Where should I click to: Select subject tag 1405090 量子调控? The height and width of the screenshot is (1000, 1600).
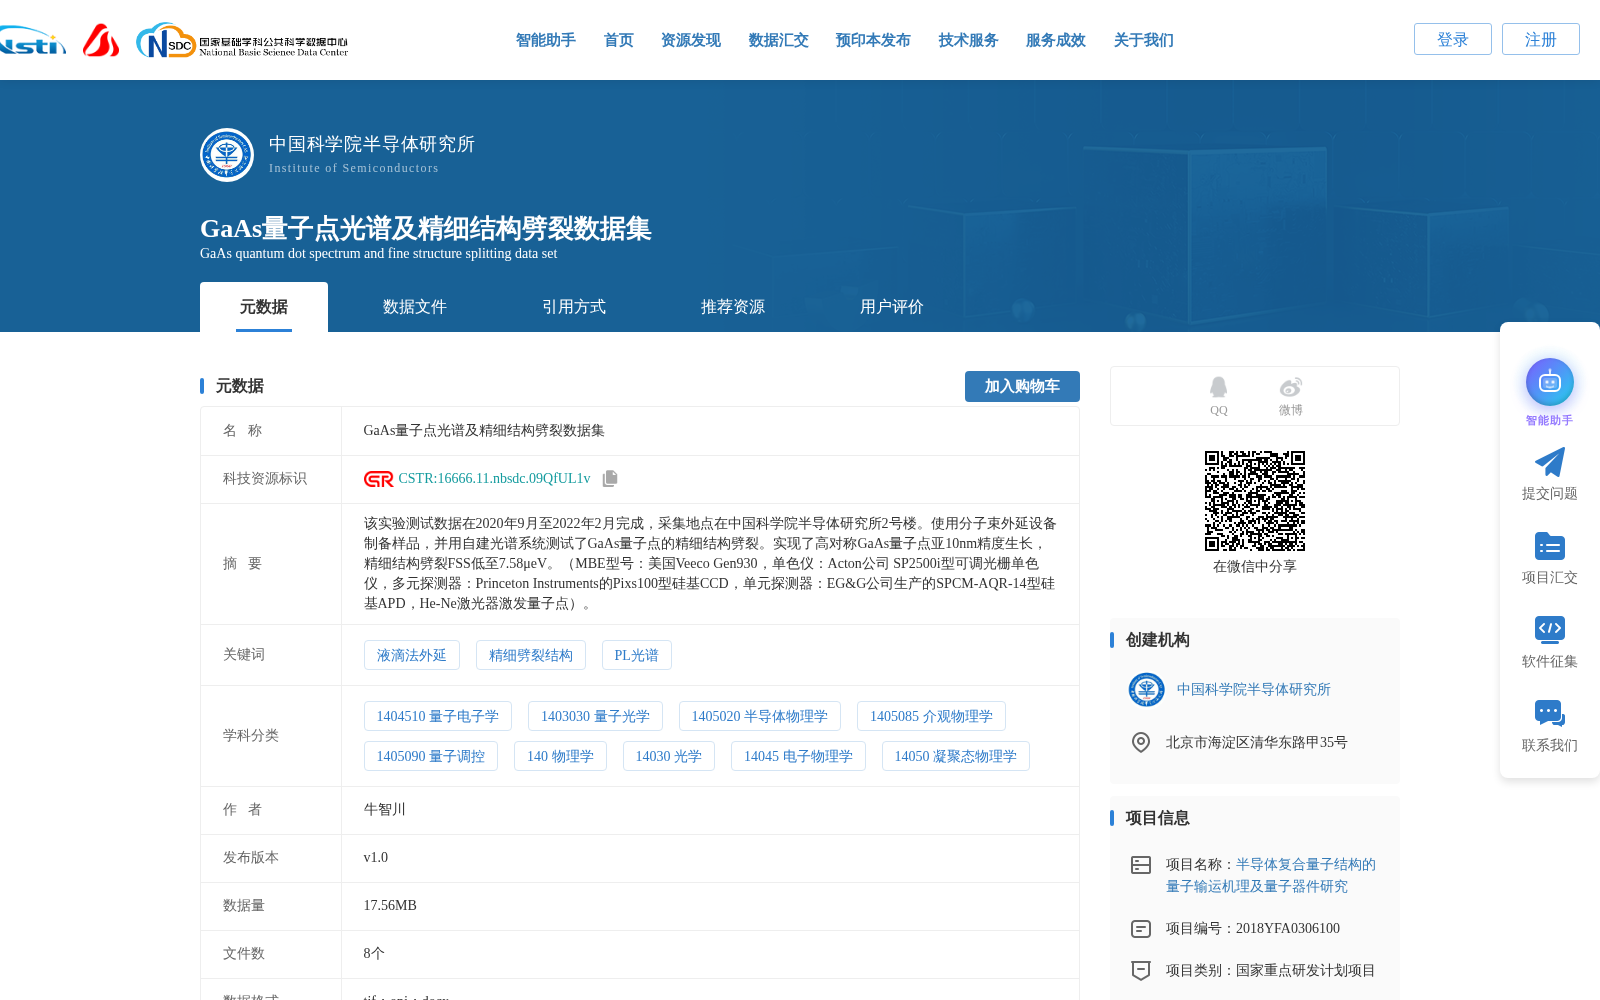431,756
